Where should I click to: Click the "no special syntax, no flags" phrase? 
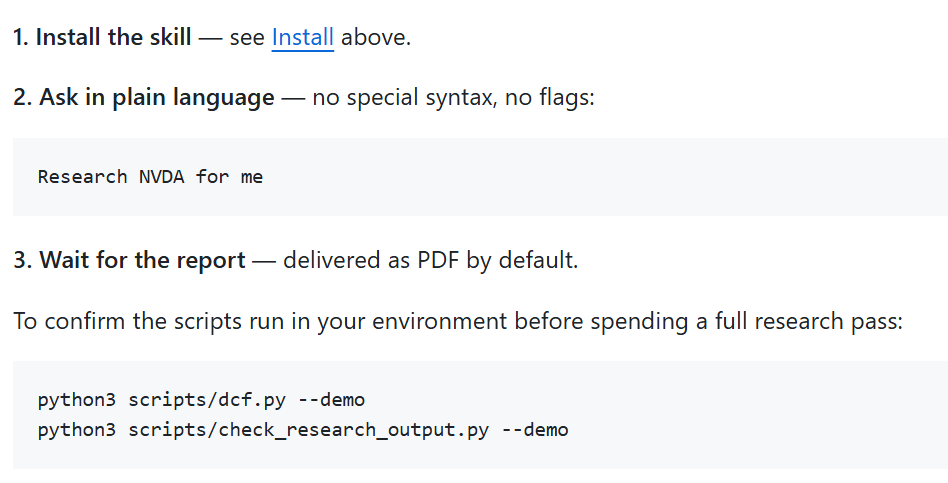[453, 97]
